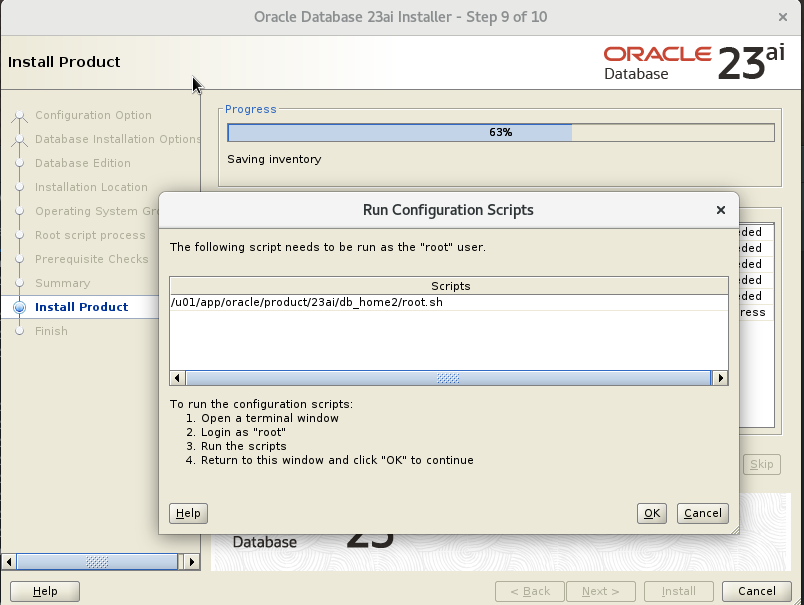Open Help in the scripts dialog
The image size is (804, 605).
pyautogui.click(x=188, y=513)
